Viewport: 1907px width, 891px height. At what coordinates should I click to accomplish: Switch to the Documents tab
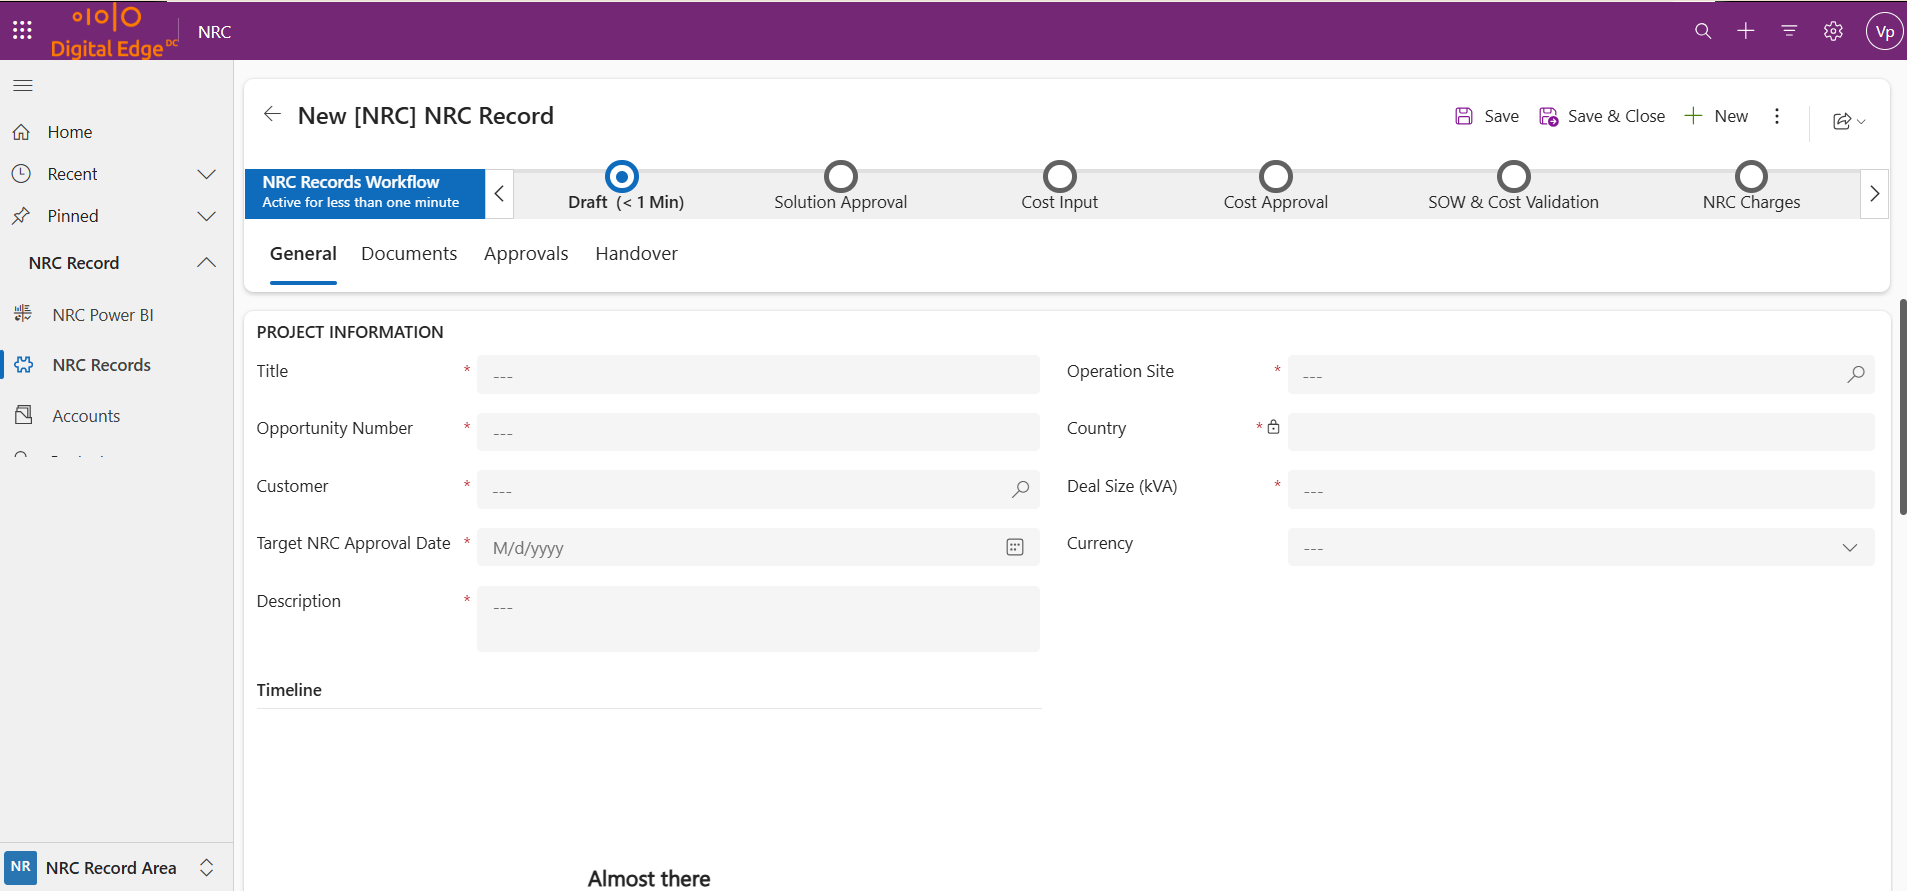pos(409,254)
